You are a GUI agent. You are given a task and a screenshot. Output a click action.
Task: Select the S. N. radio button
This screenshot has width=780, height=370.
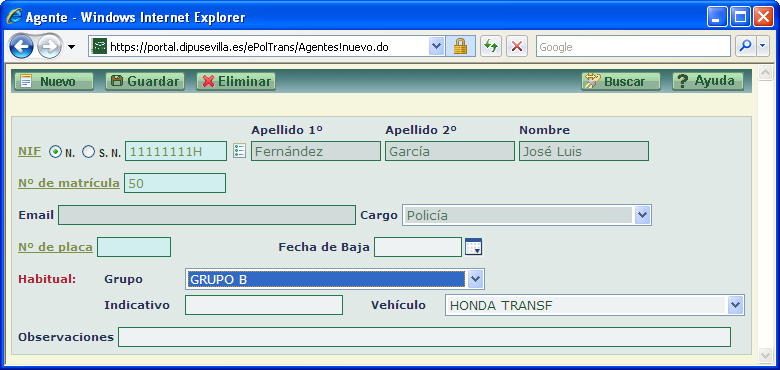(x=88, y=152)
